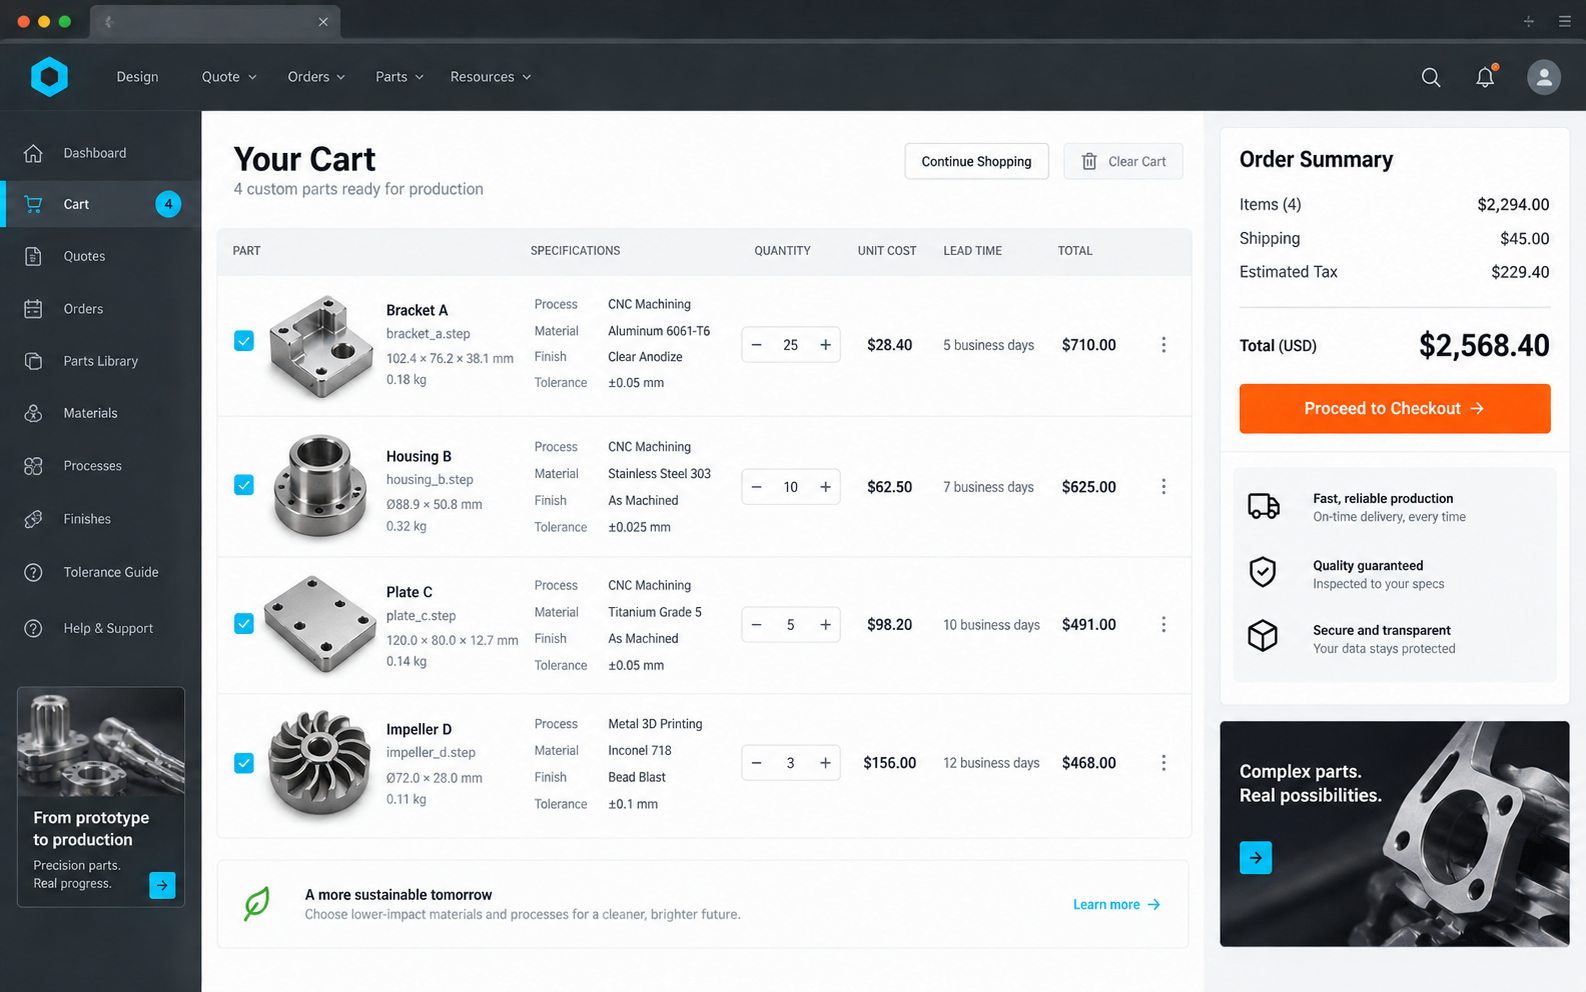Open Tolerance Guide in sidebar
The height and width of the screenshot is (992, 1586).
coord(101,572)
